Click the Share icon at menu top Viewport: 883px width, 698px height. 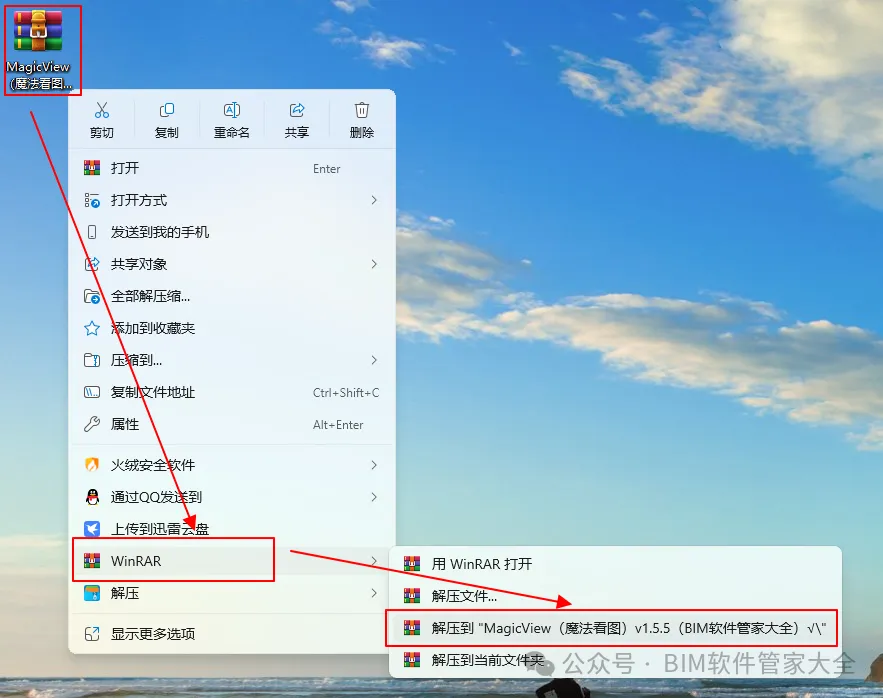[x=297, y=110]
